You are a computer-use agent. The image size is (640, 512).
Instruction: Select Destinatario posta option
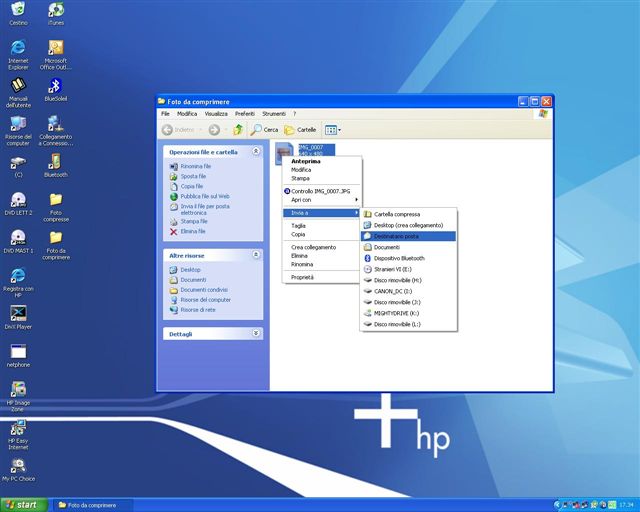click(x=409, y=236)
